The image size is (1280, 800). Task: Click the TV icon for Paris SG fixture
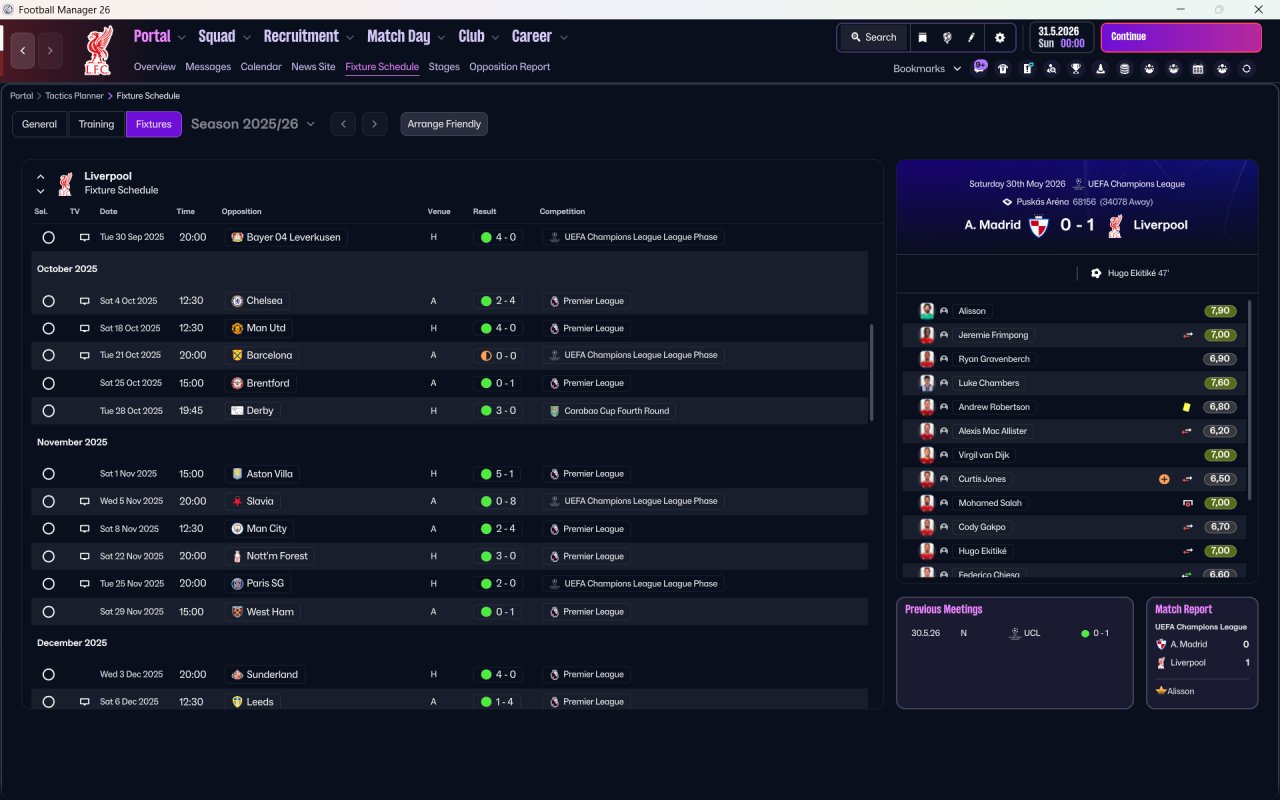(85, 584)
